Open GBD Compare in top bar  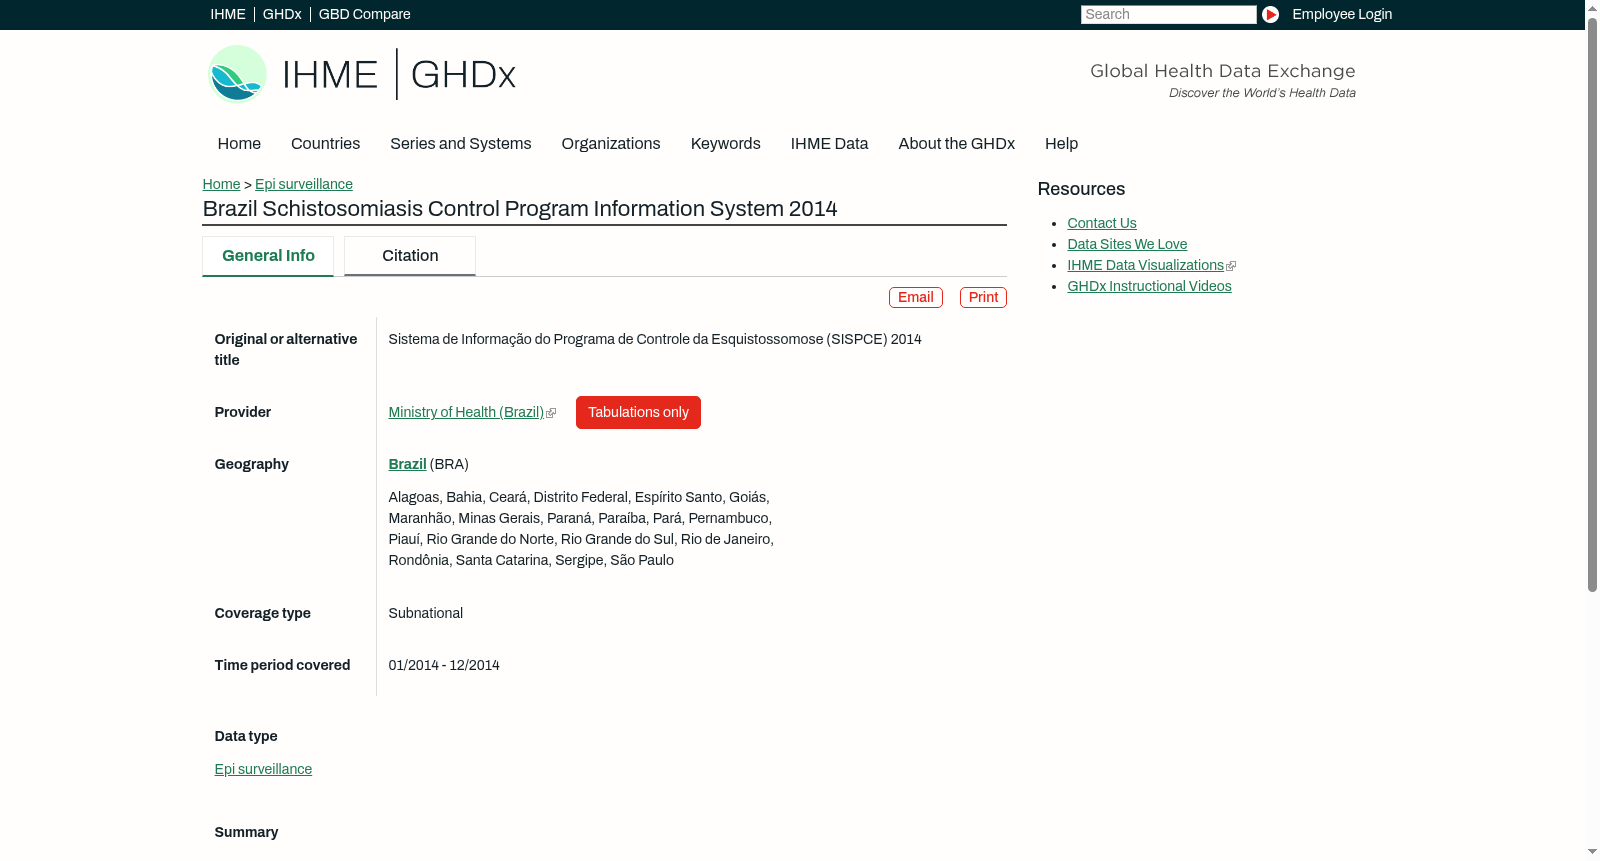(365, 14)
